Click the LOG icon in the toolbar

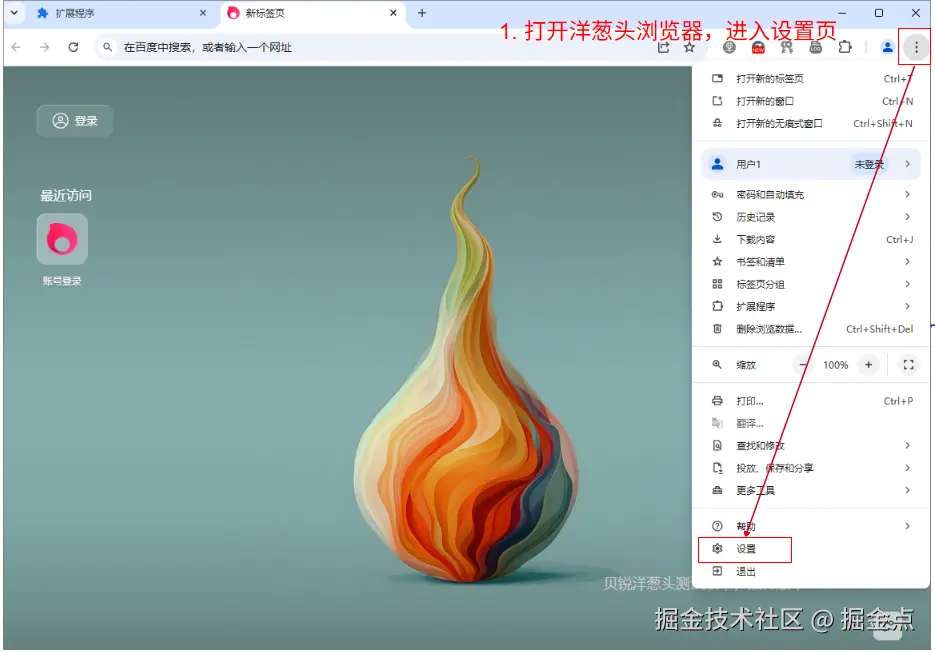point(815,46)
